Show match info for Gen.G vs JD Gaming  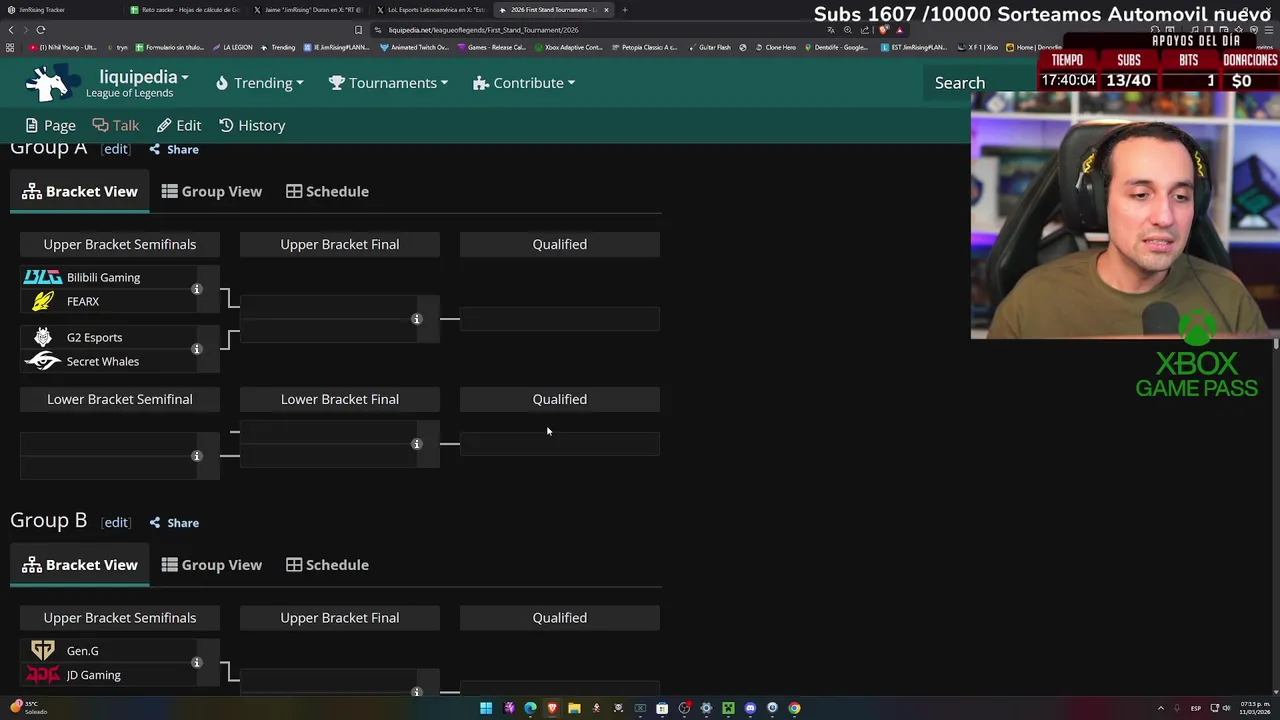coord(197,663)
